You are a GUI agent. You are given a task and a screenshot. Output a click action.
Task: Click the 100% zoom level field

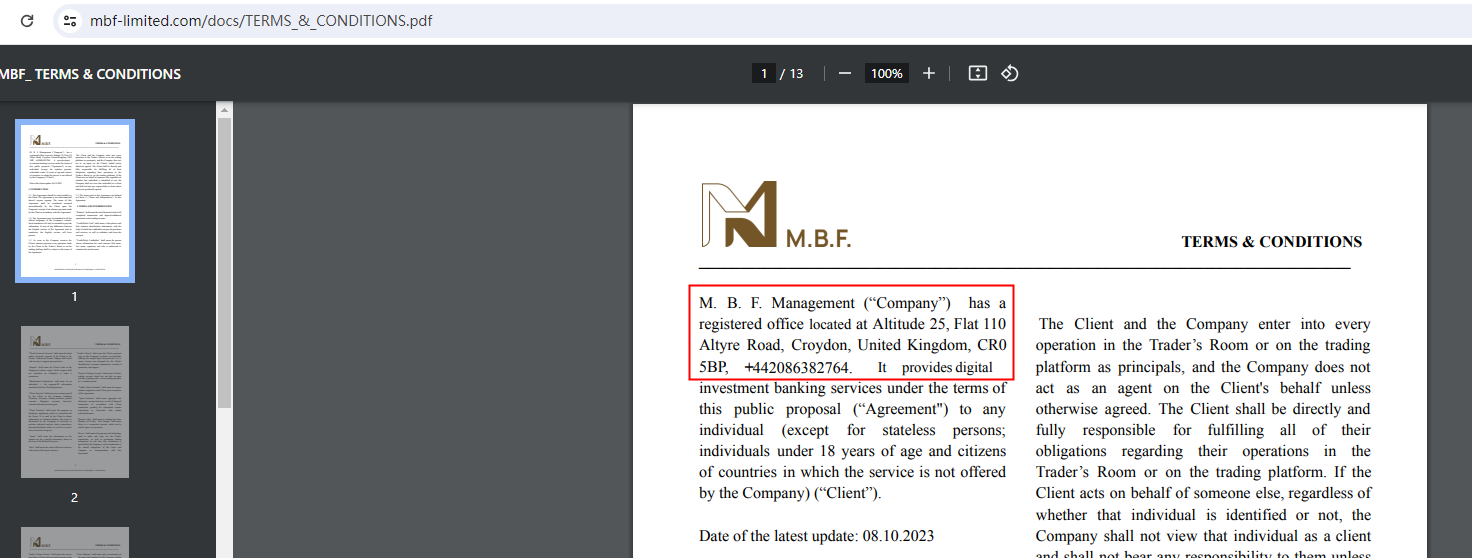click(x=886, y=73)
